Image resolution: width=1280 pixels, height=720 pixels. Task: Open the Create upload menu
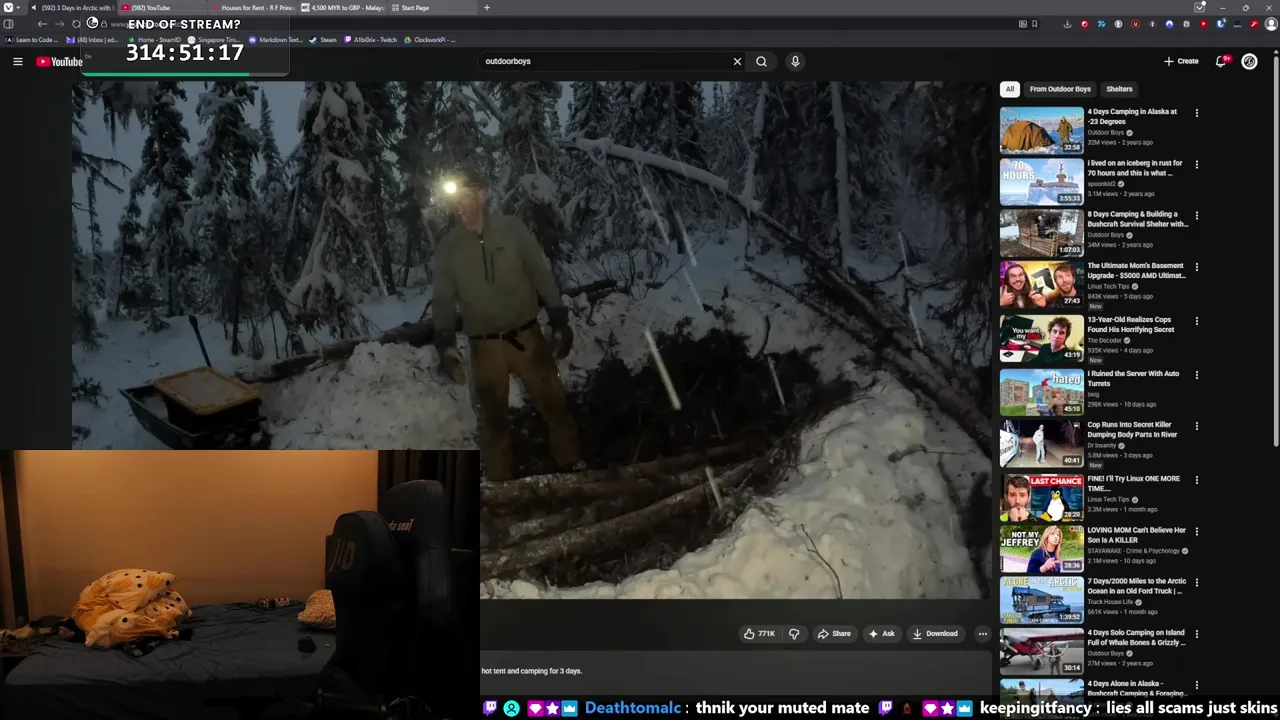coord(1181,61)
